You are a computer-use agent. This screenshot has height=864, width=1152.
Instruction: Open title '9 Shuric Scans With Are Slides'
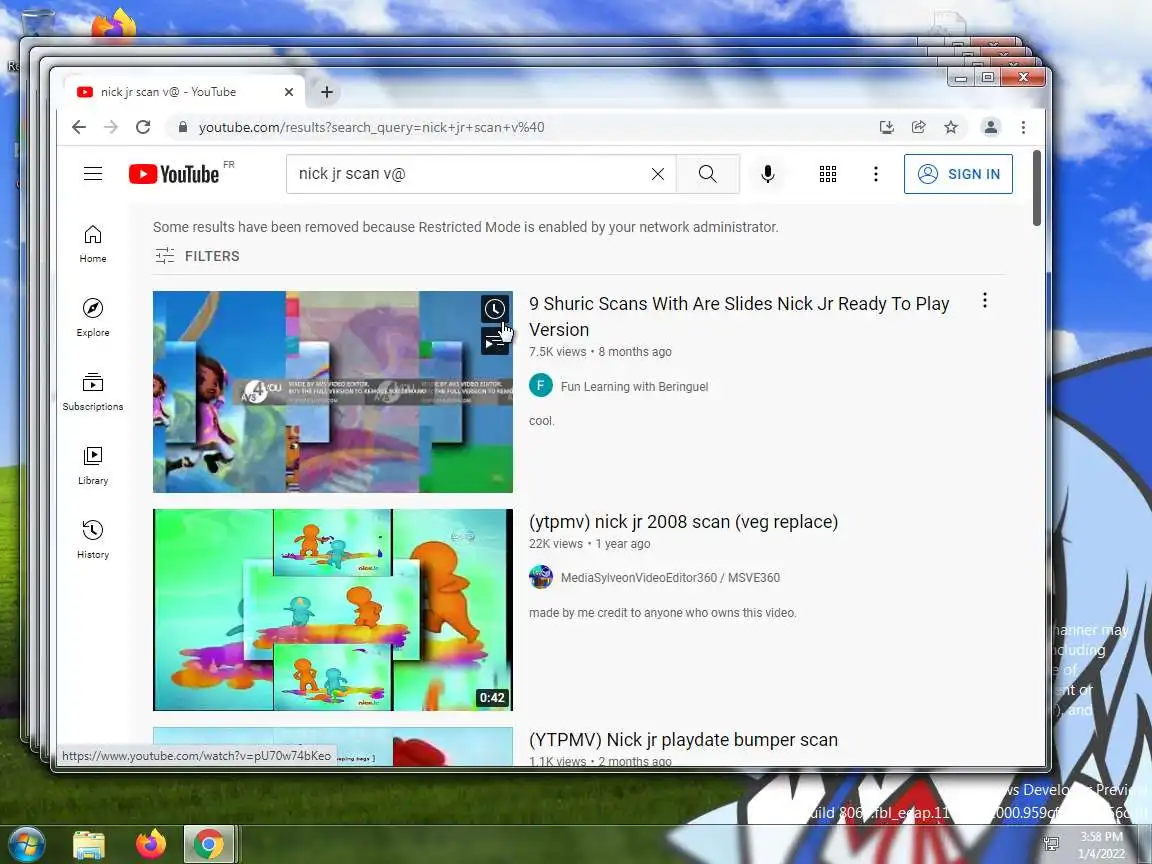click(x=739, y=317)
